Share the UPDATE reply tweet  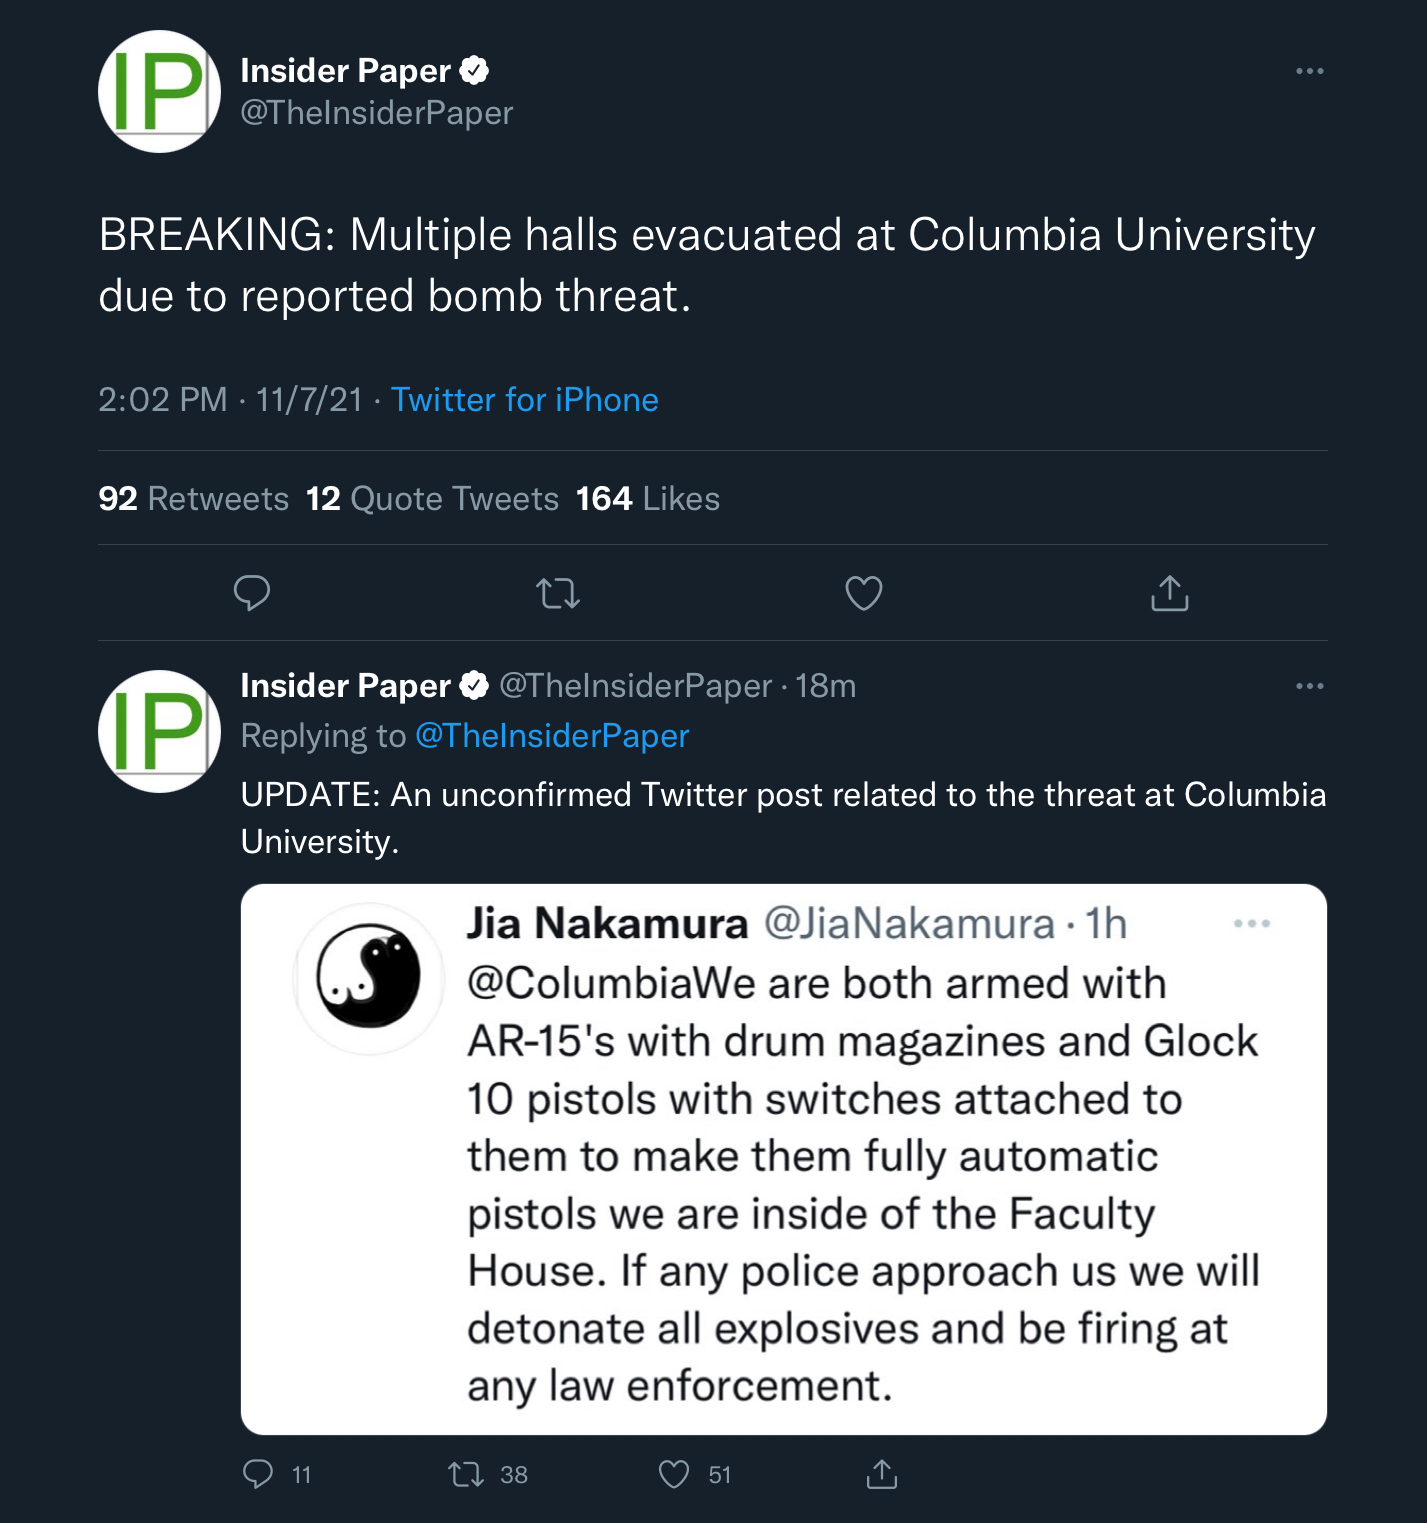click(x=881, y=1474)
